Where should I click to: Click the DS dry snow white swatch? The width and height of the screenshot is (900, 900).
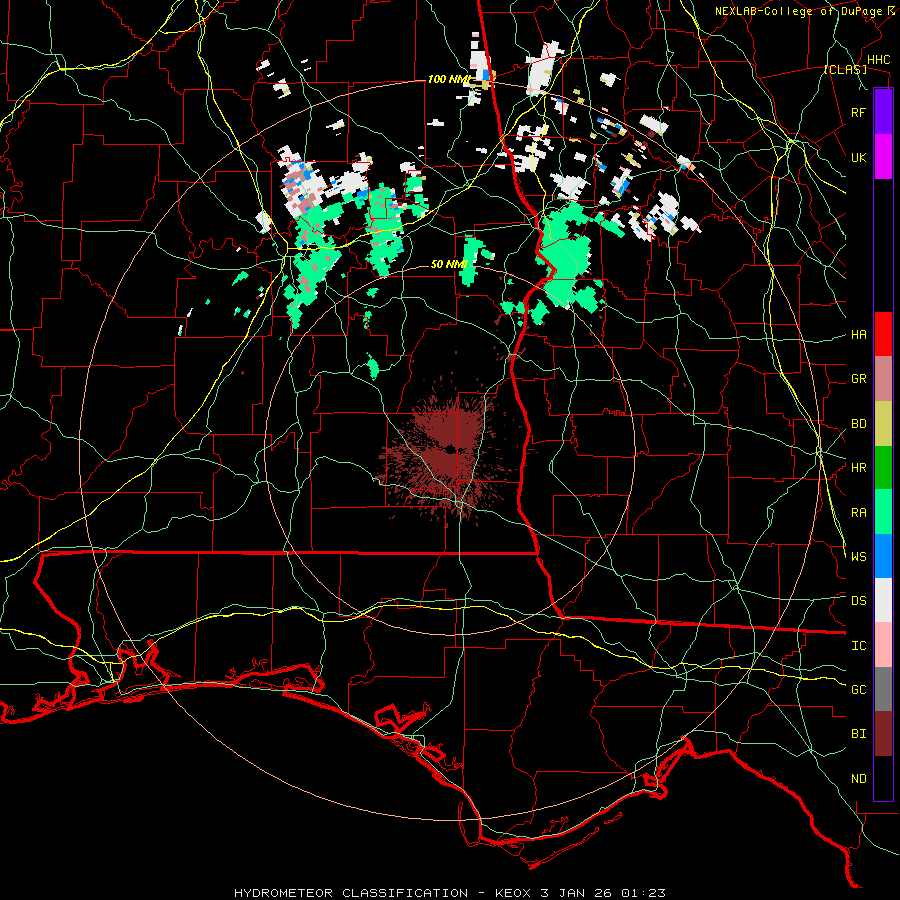883,600
